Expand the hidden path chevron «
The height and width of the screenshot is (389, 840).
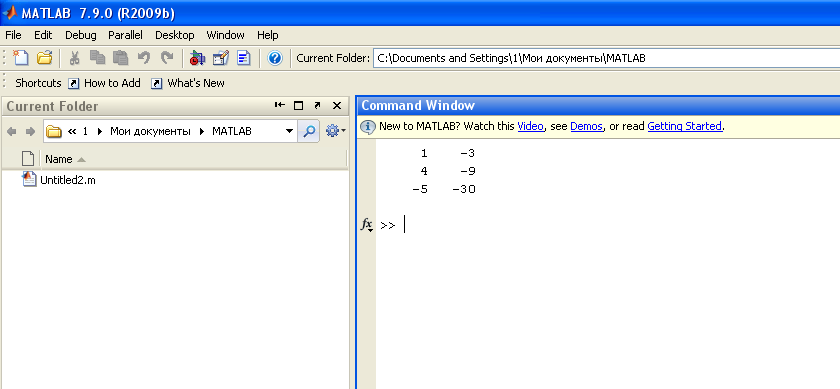click(72, 131)
